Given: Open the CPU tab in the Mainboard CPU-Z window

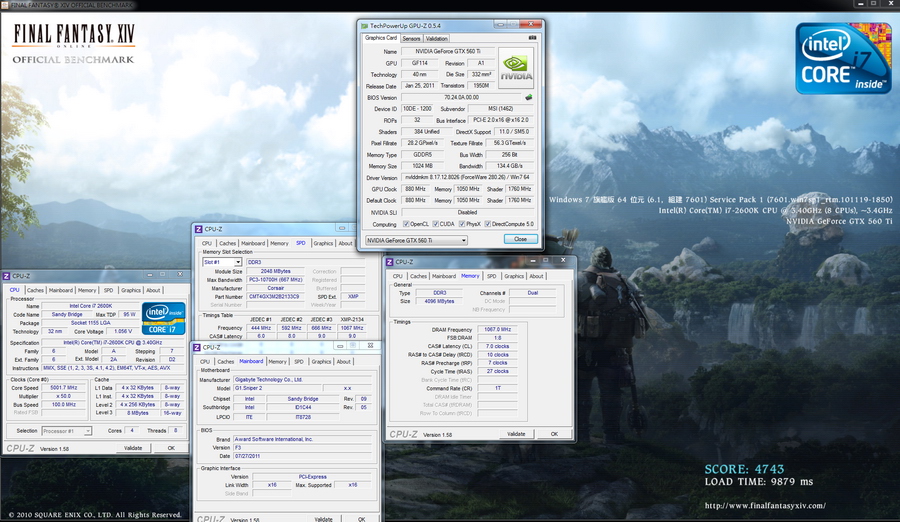Looking at the screenshot, I should [205, 362].
